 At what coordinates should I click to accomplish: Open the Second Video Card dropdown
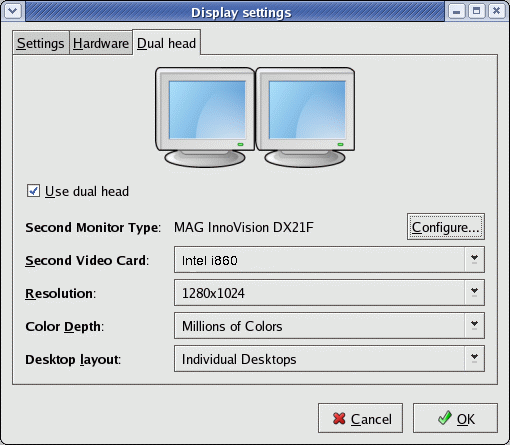point(329,260)
